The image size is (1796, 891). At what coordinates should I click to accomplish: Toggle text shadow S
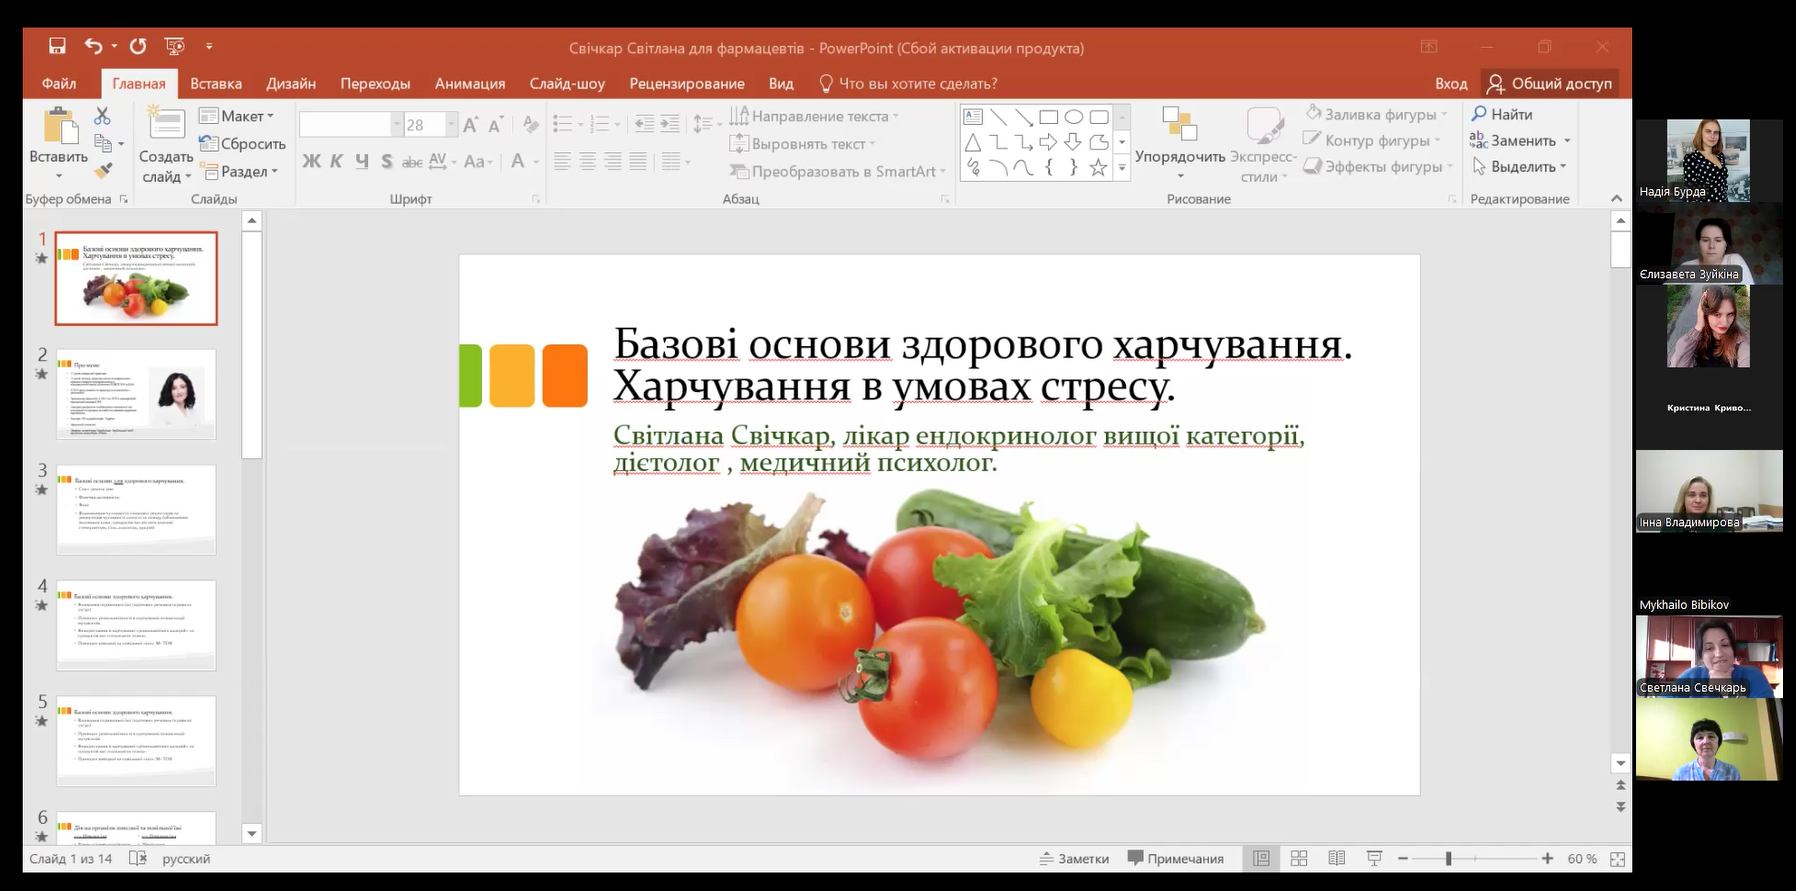[386, 161]
